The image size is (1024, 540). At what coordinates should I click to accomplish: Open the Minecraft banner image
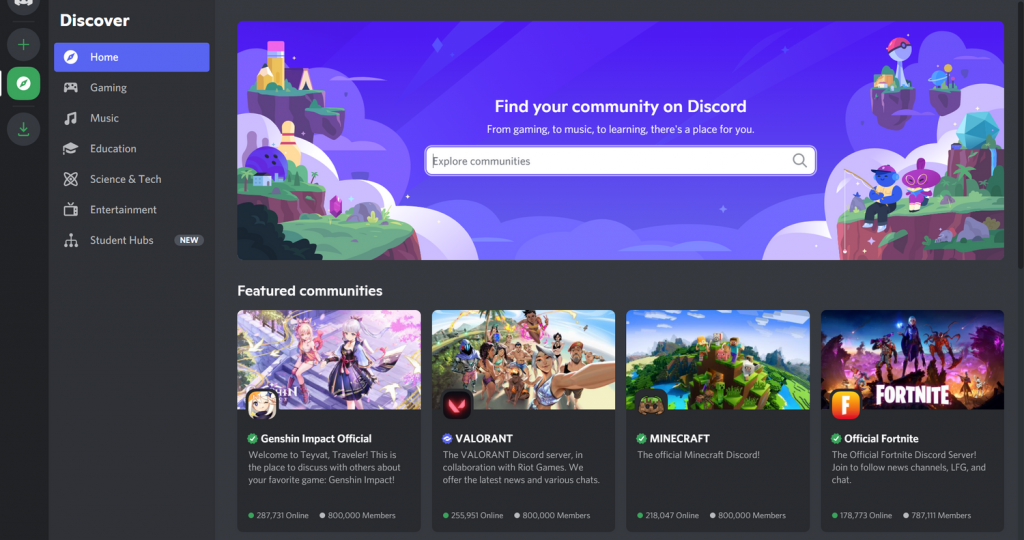click(718, 360)
